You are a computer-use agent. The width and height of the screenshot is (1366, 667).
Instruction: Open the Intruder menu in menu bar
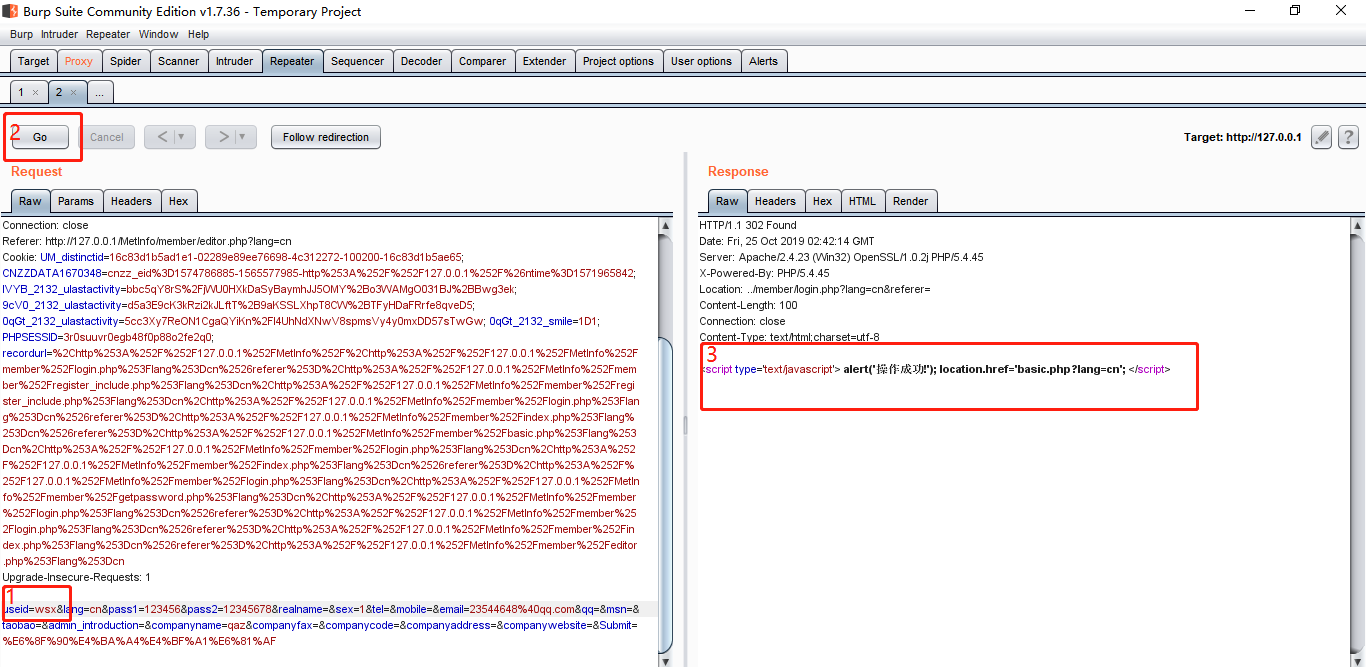click(59, 34)
